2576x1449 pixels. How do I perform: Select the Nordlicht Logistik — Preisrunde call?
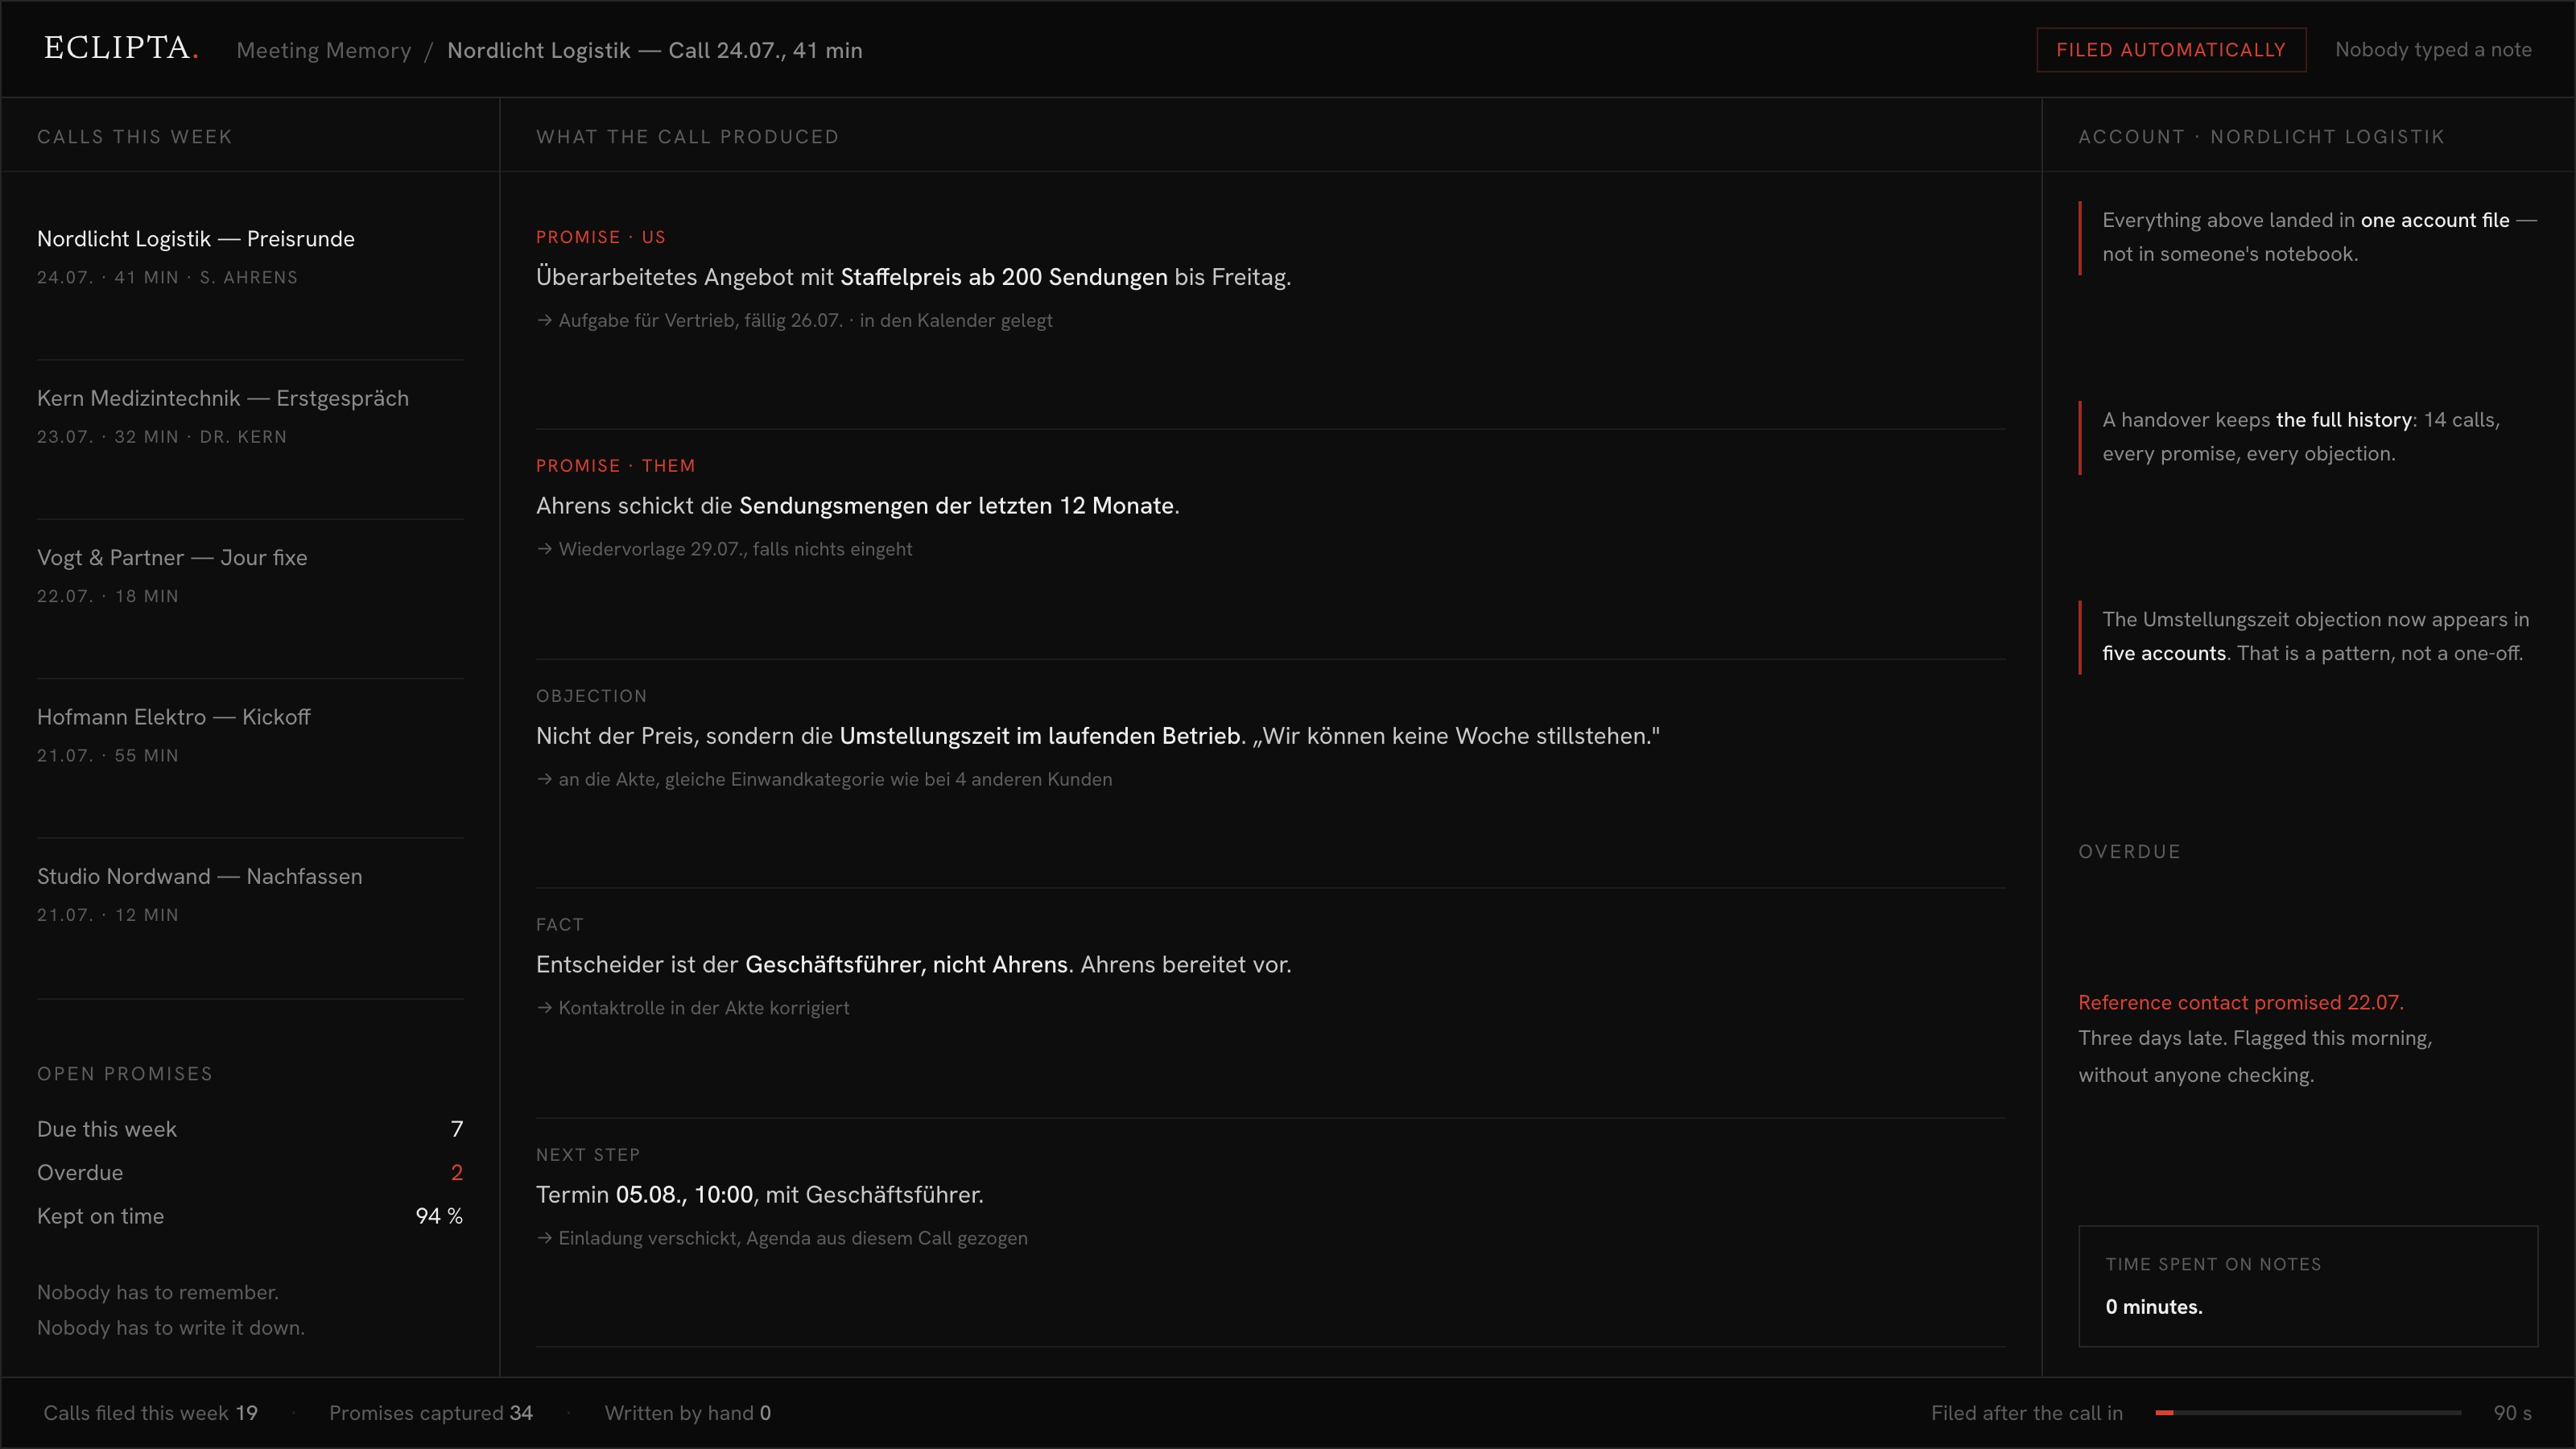(x=250, y=256)
